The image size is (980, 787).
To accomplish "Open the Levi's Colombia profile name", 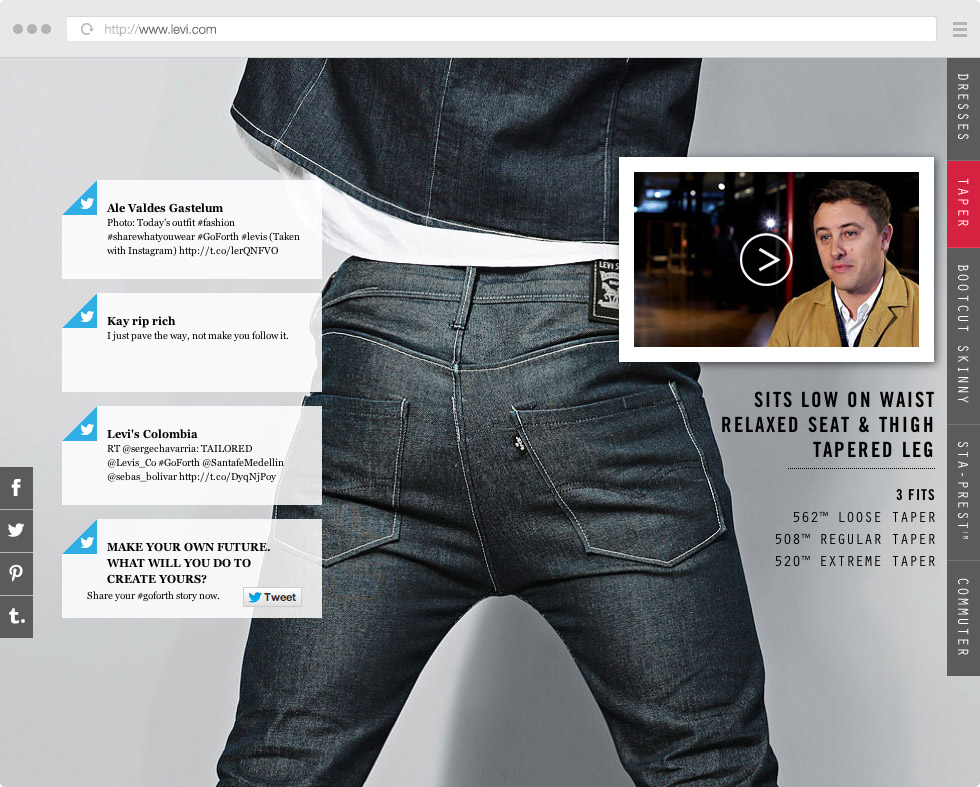I will click(x=152, y=434).
